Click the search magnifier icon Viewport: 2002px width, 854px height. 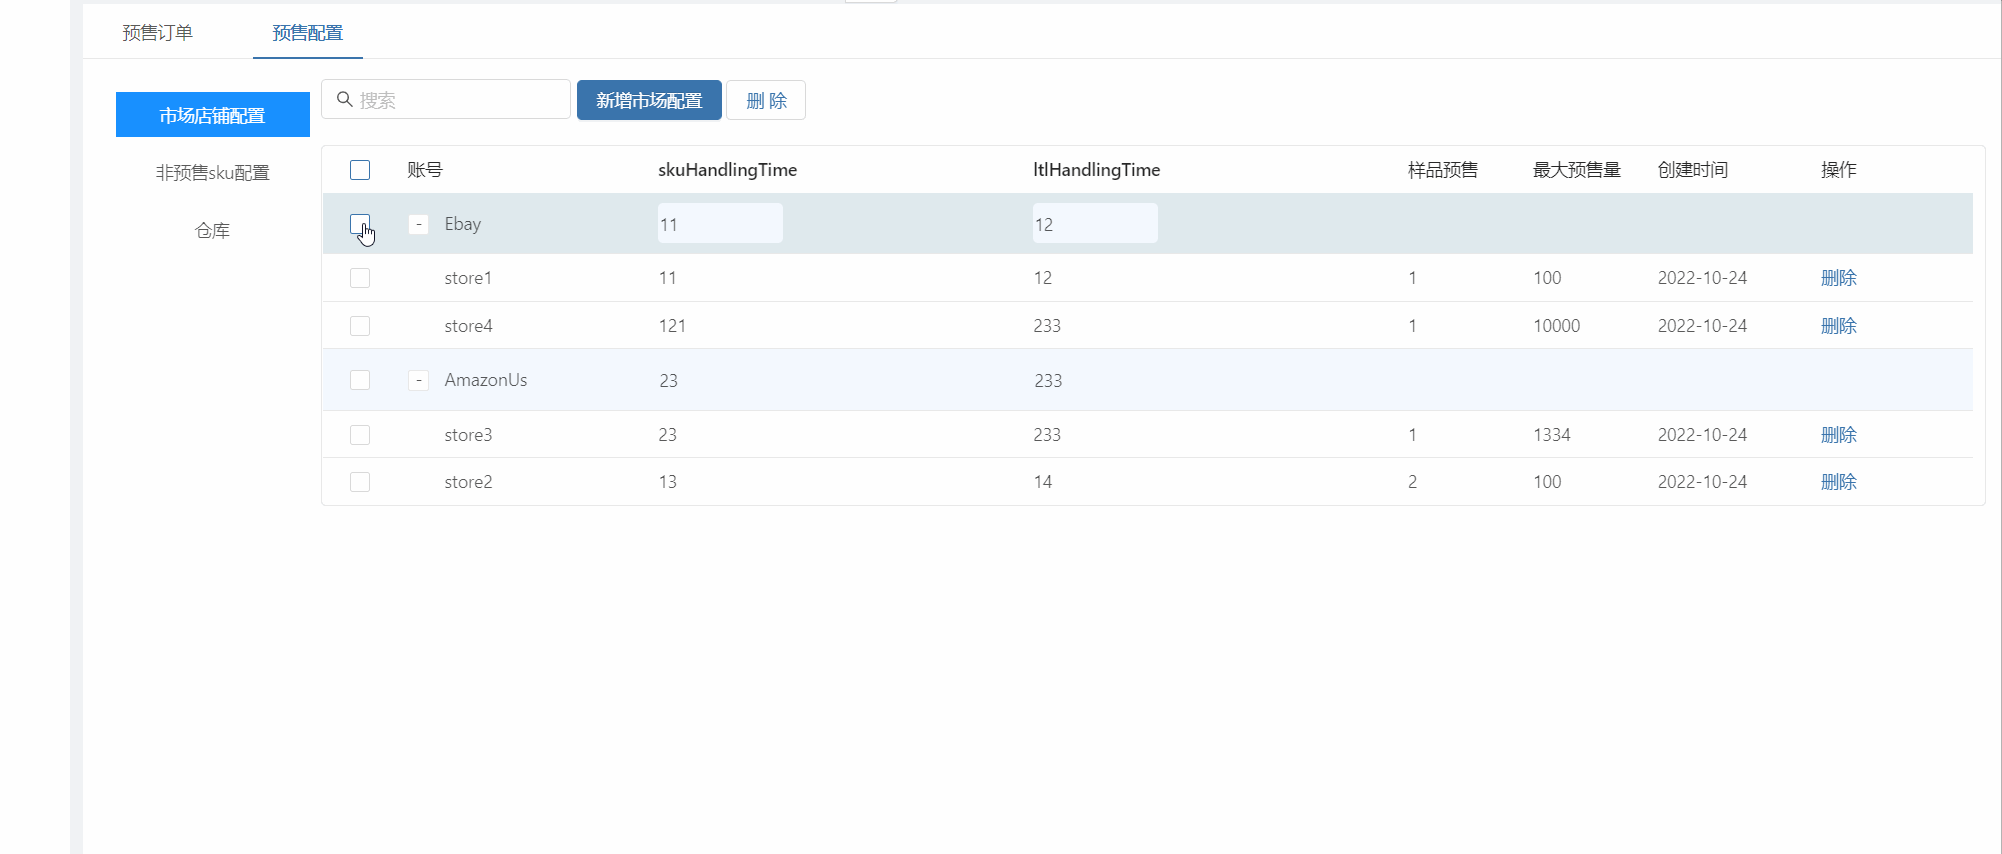[x=344, y=99]
